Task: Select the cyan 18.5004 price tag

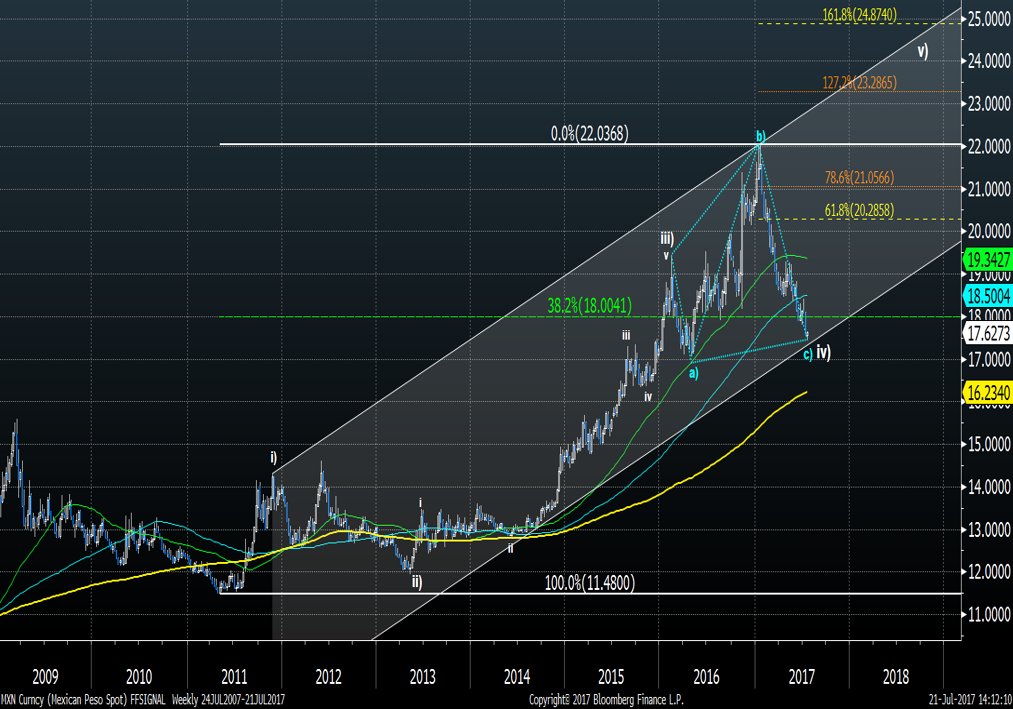Action: point(988,295)
